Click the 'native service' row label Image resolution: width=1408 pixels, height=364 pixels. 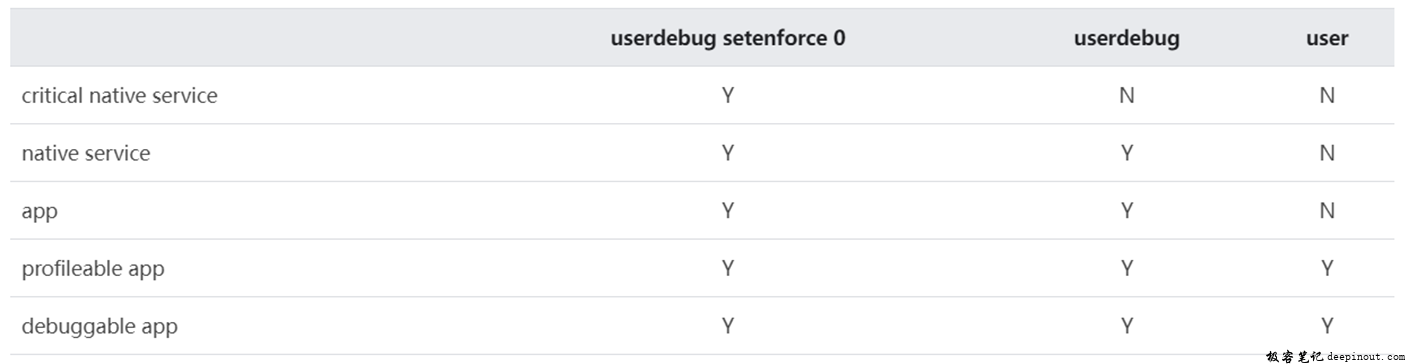(x=86, y=153)
